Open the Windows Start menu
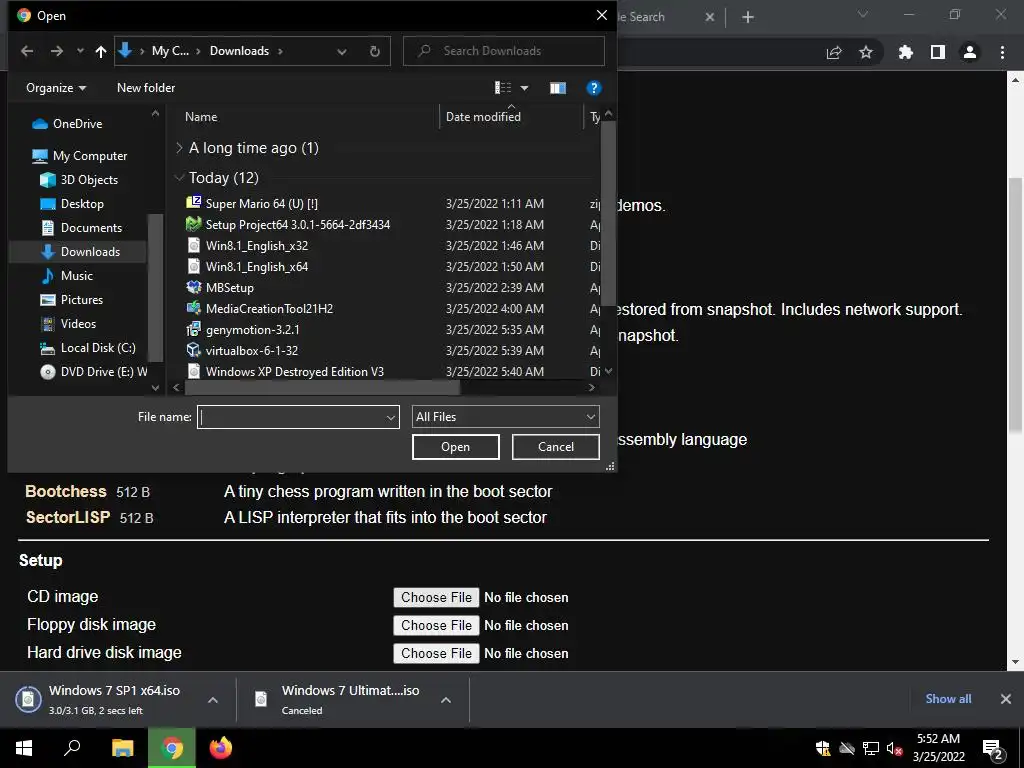 tap(24, 748)
